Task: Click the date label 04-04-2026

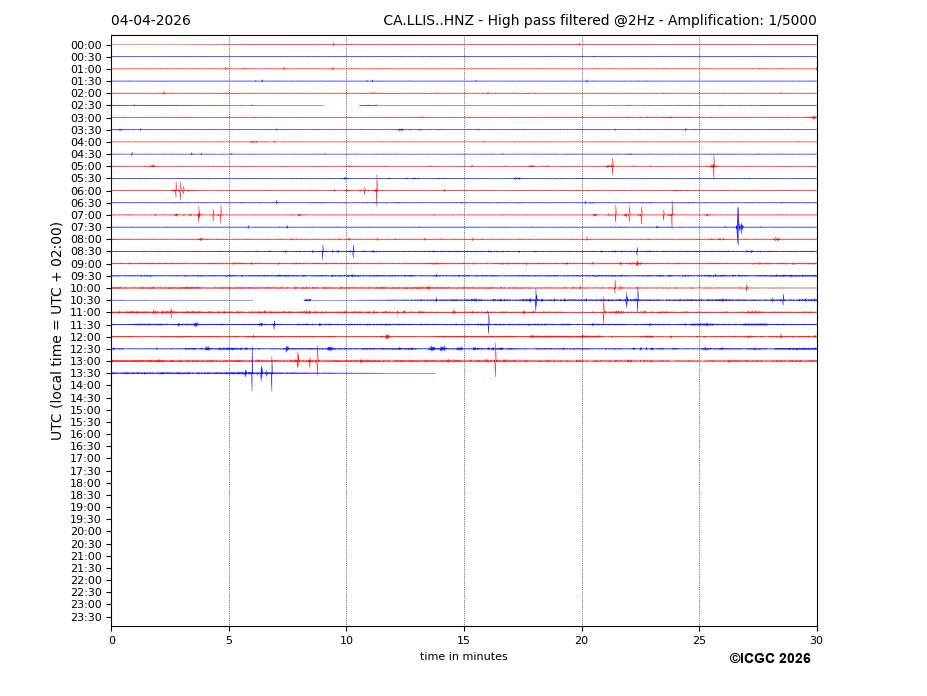Action: pos(150,21)
